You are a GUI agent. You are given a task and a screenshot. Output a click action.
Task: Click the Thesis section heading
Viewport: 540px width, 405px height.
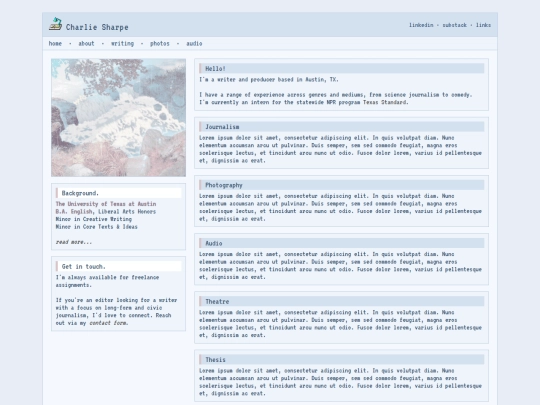click(341, 360)
